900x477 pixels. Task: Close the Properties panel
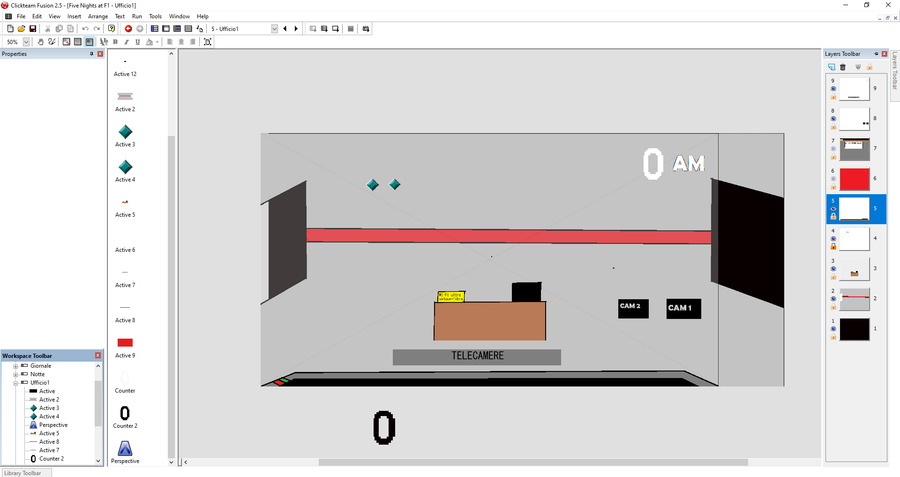pos(100,54)
